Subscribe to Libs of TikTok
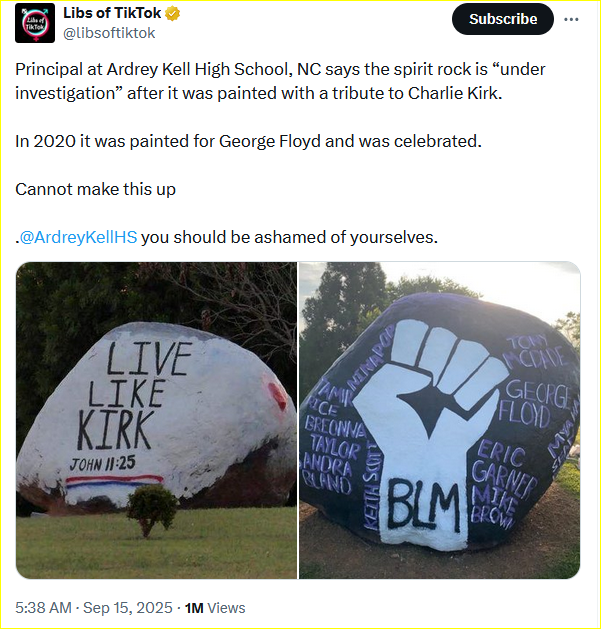The height and width of the screenshot is (629, 601). 503,19
